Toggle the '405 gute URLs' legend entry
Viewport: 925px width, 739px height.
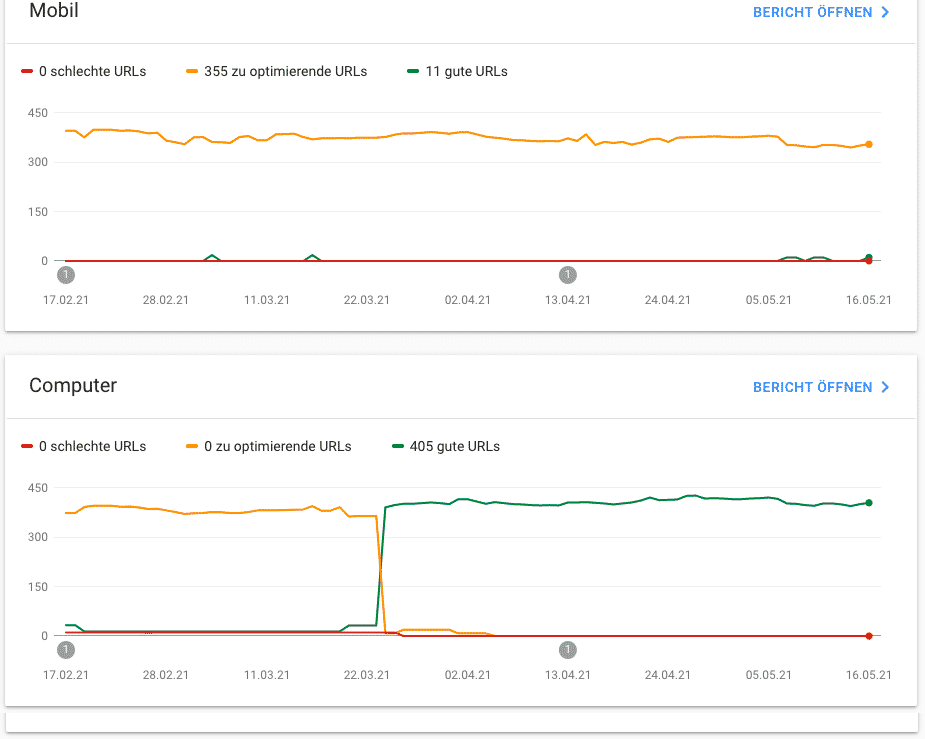pos(446,446)
